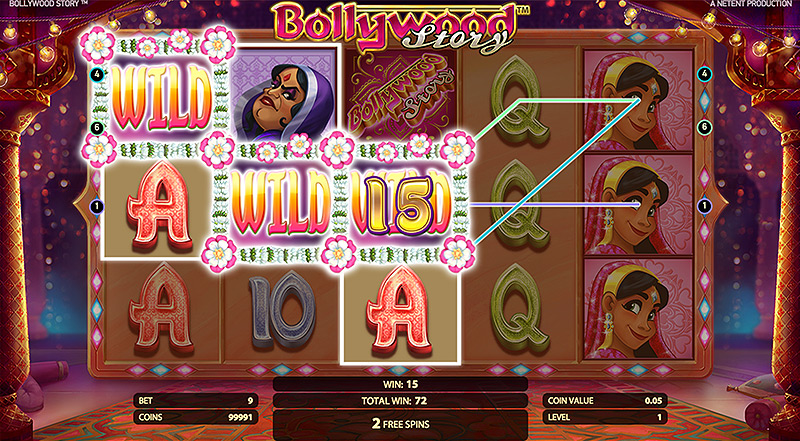Select the top-left WILD symbol
Viewport: 800px width, 441px height.
coord(162,98)
